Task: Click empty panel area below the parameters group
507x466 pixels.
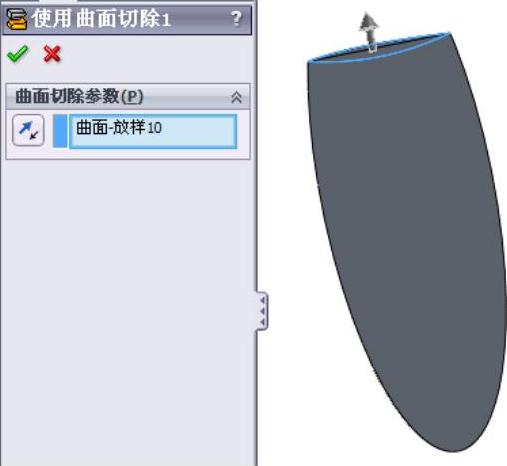Action: coord(127,300)
